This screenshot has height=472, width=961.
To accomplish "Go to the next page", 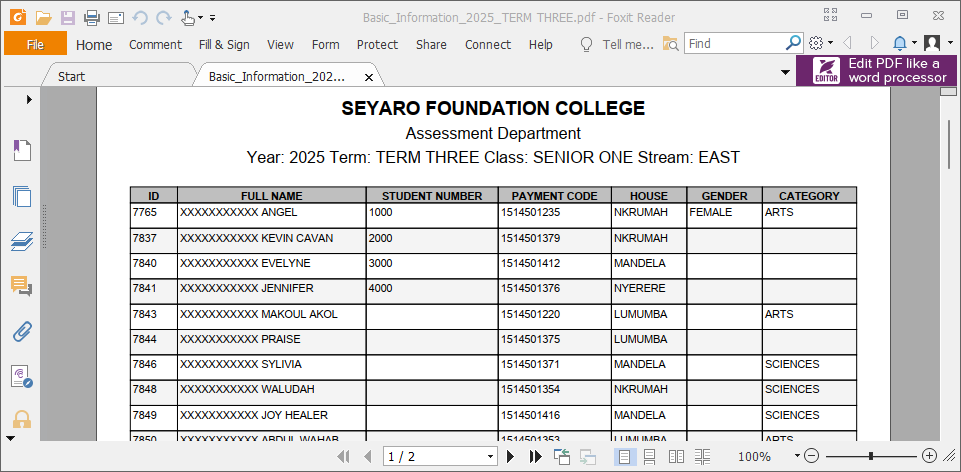I will 511,456.
